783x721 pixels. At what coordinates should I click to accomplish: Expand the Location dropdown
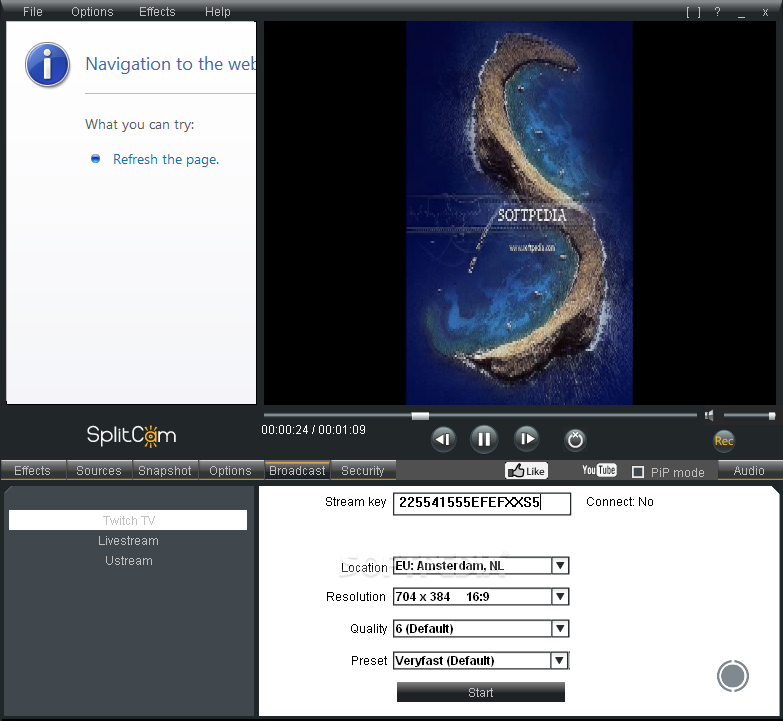[x=560, y=566]
